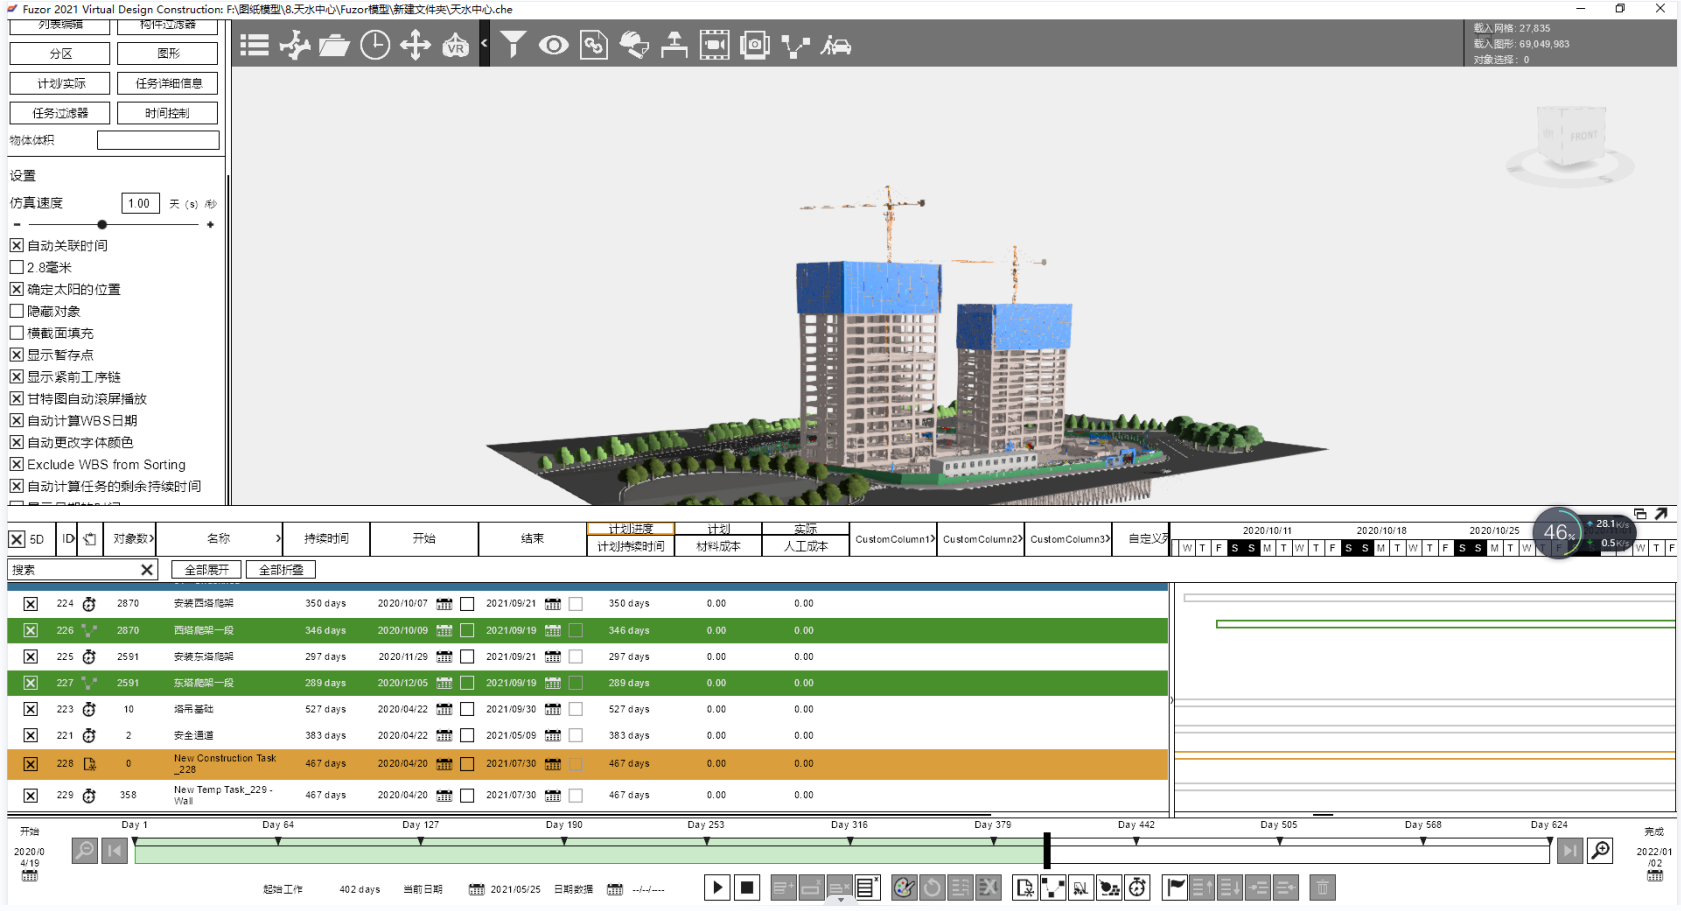
Task: Select the 材料成本 column header
Action: (718, 547)
